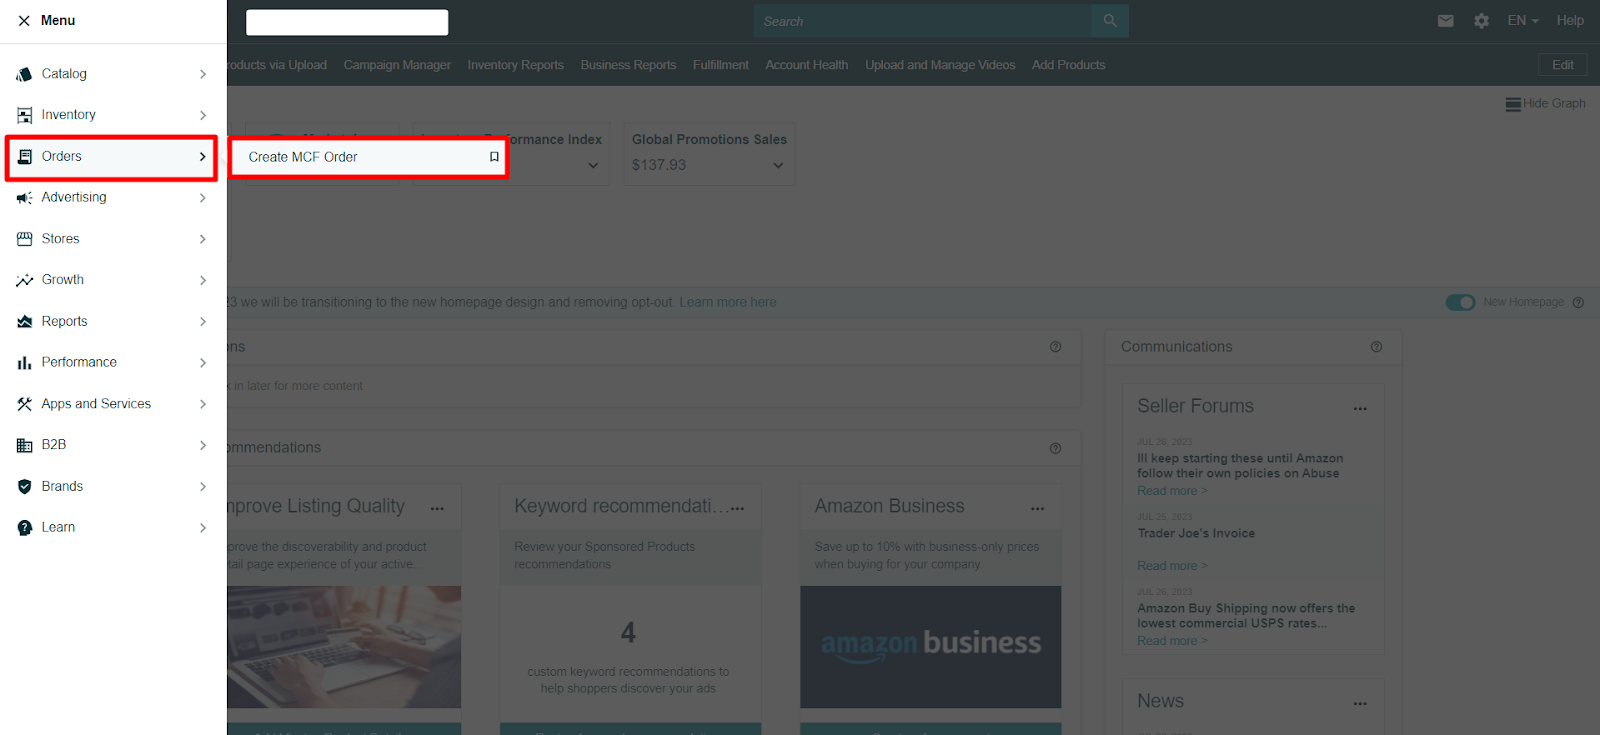Screen dimensions: 1600x735
Task: Expand the Apps and Services chevron
Action: [x=203, y=404]
